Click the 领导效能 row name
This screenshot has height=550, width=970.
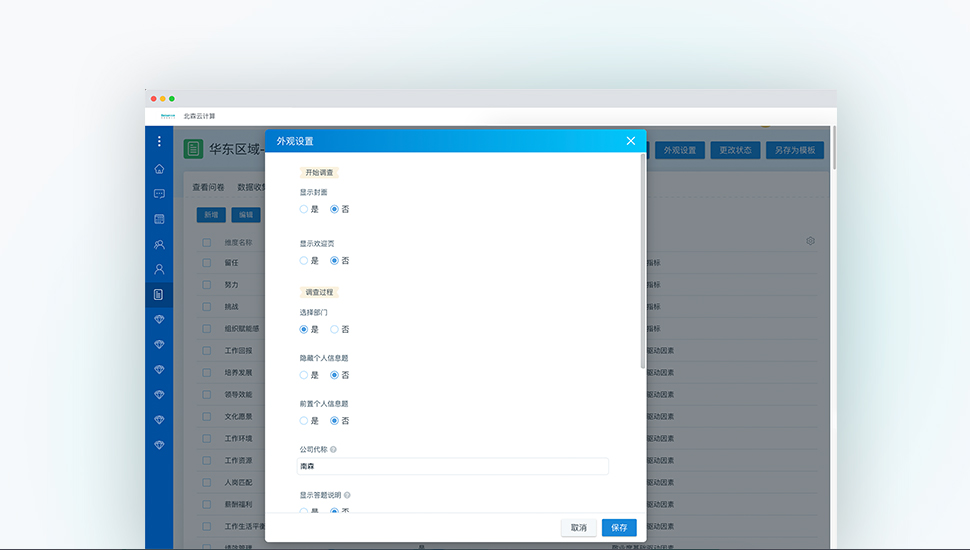pos(238,395)
